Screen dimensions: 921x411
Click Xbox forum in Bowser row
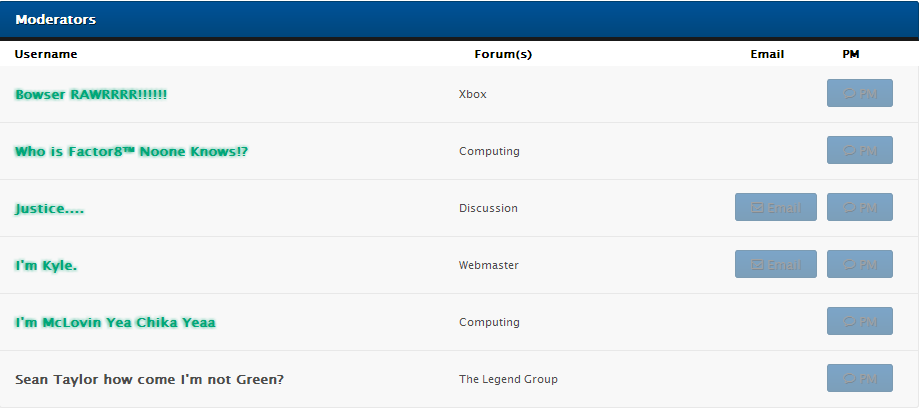(x=473, y=94)
